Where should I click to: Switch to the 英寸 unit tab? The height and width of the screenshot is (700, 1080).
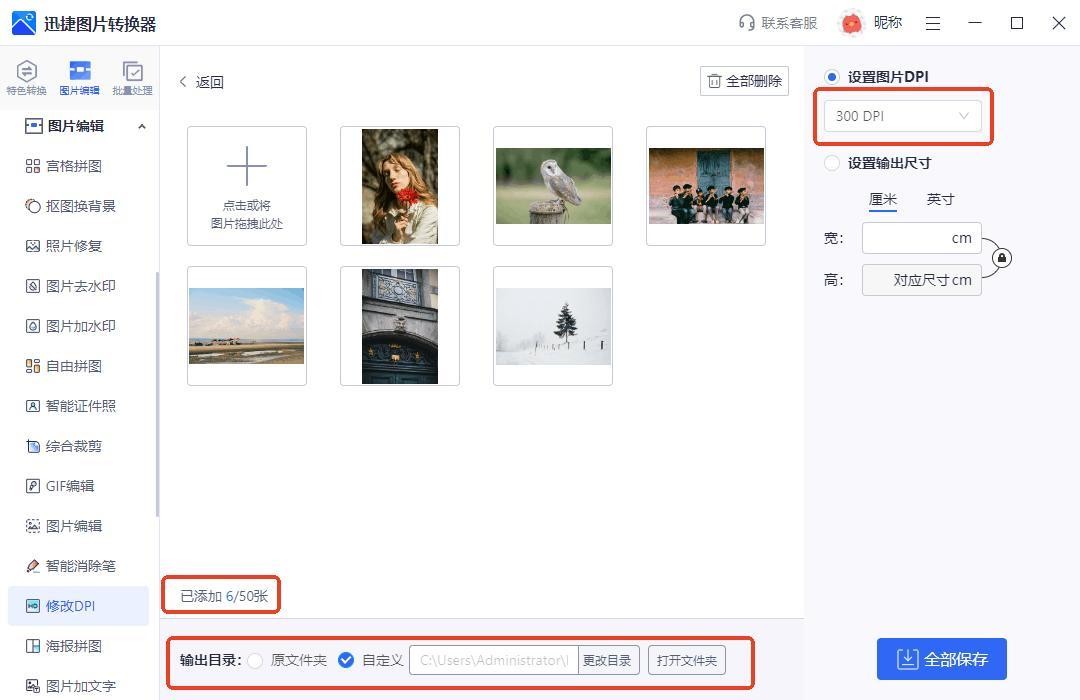940,199
